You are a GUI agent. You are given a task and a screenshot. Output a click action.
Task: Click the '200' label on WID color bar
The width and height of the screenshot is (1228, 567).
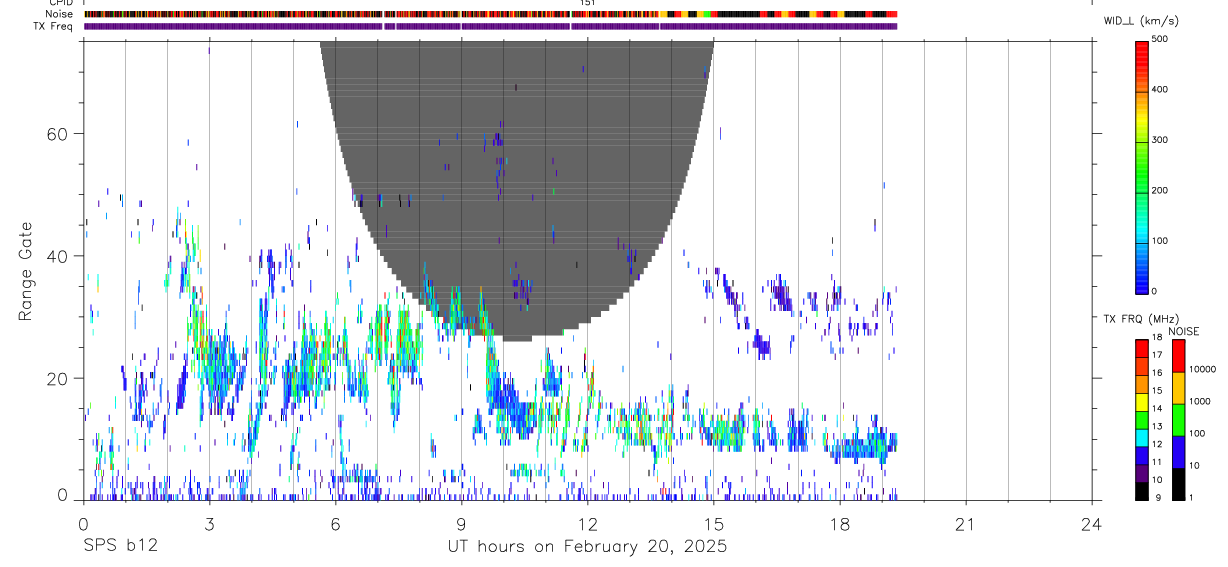[x=1160, y=190]
